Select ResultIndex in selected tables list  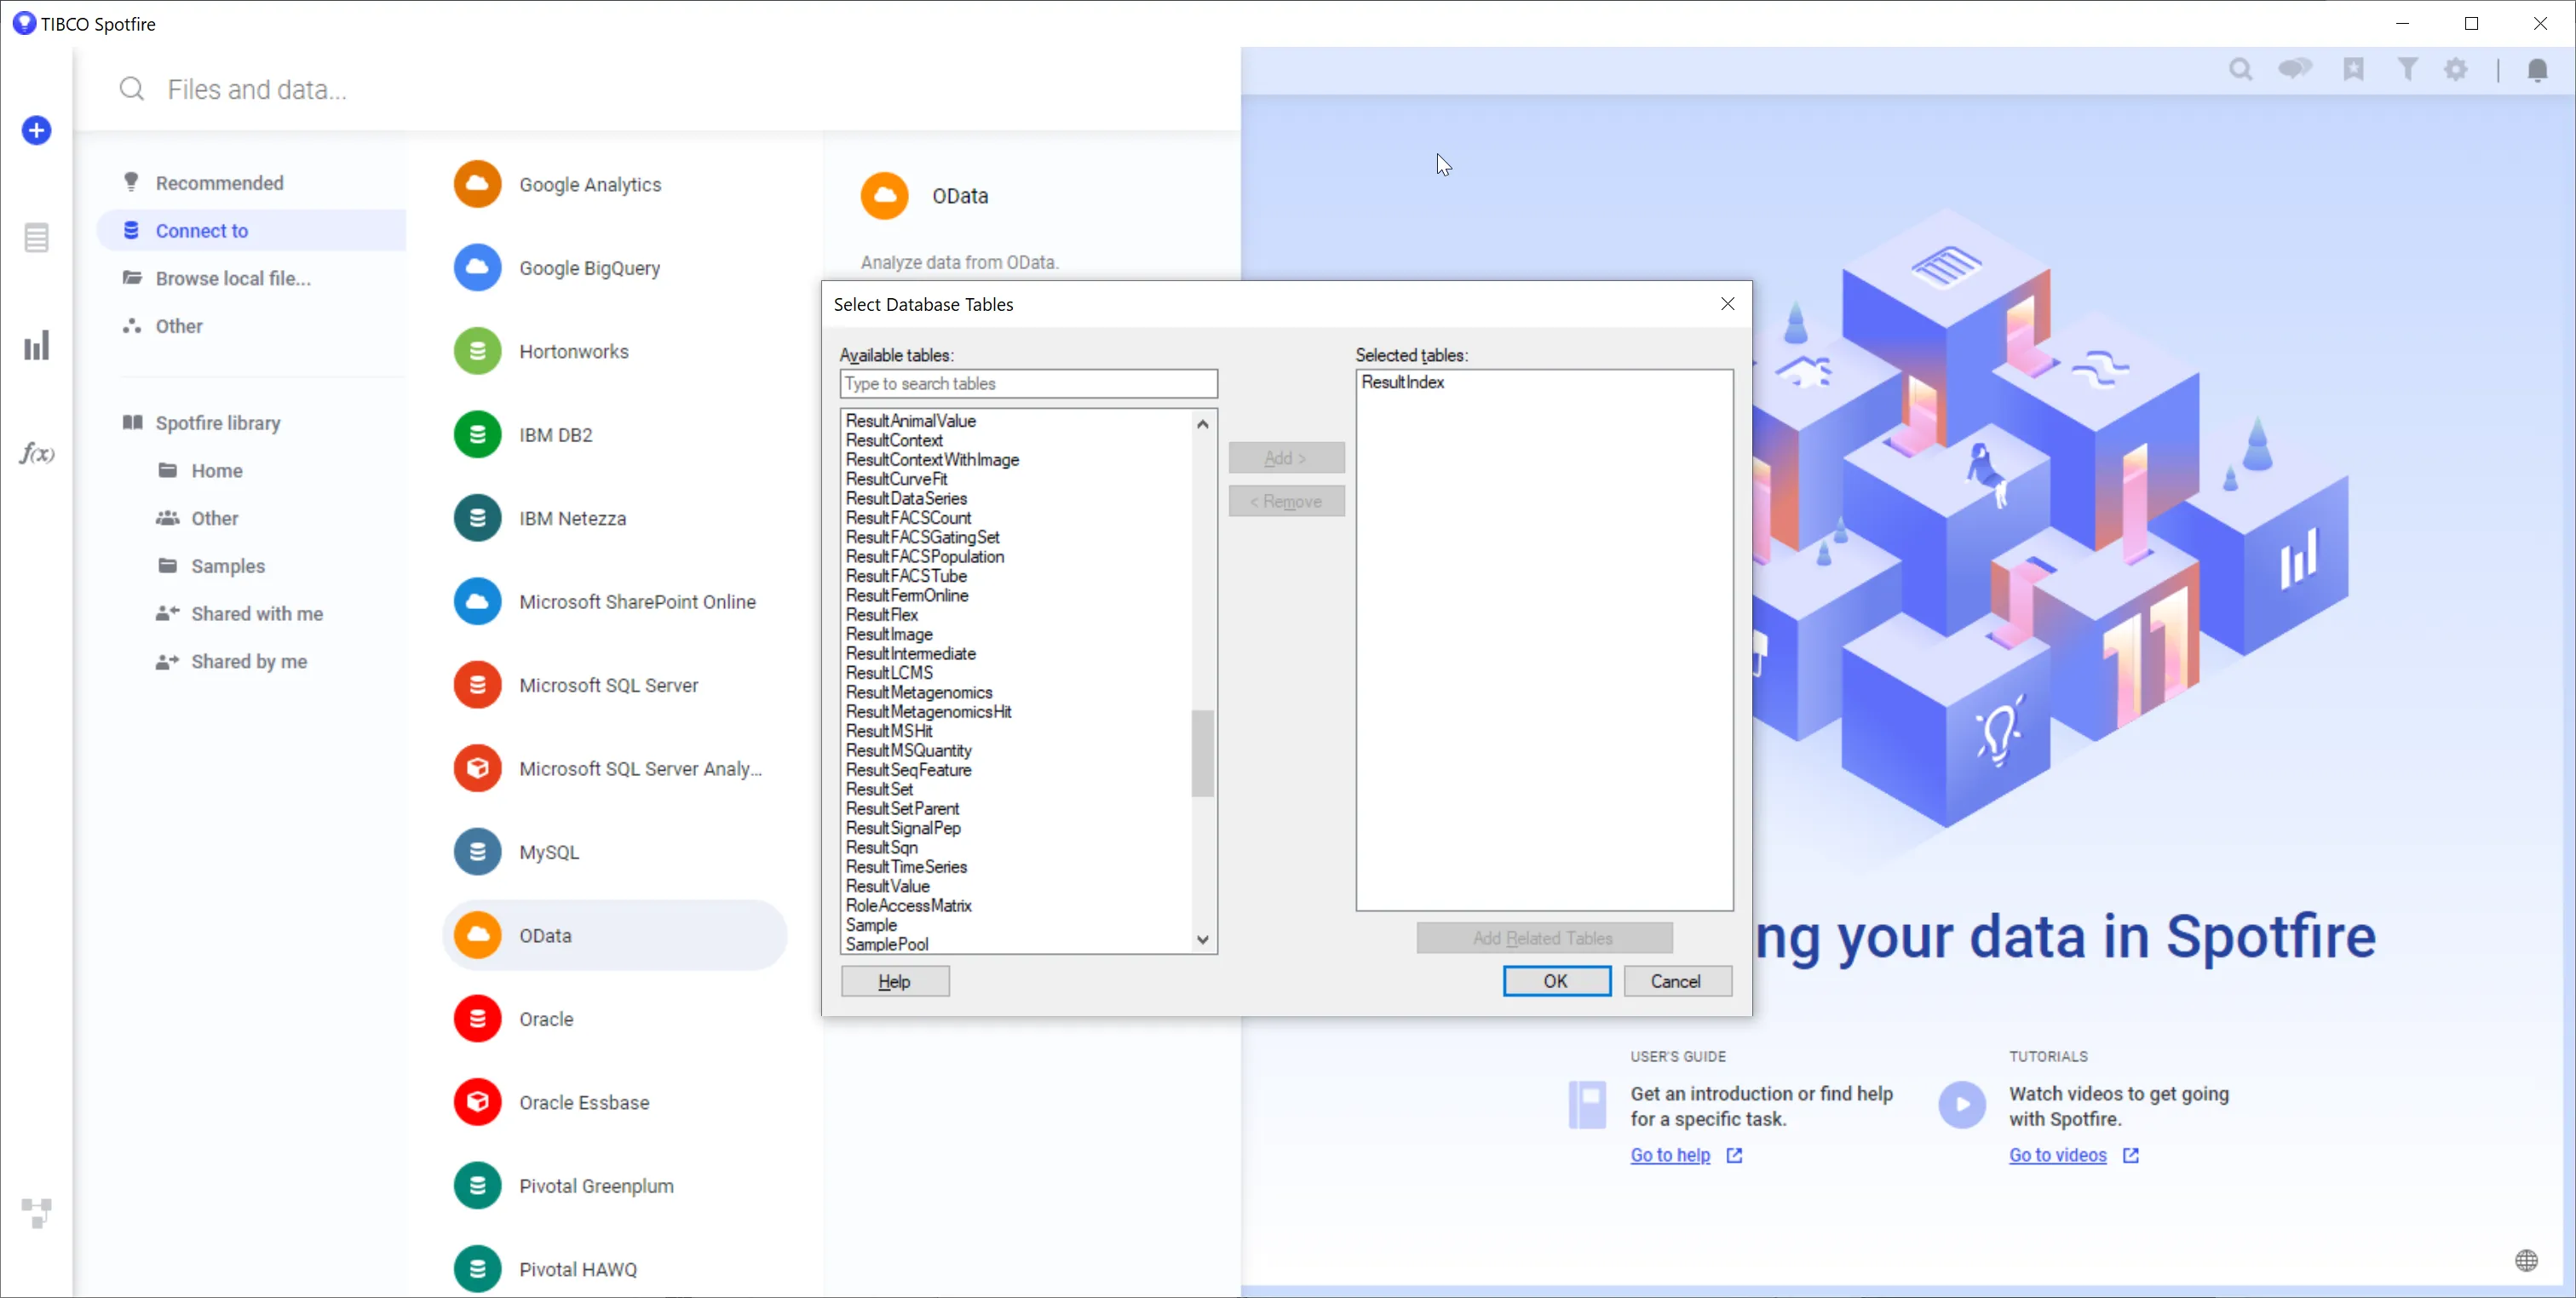pyautogui.click(x=1402, y=382)
